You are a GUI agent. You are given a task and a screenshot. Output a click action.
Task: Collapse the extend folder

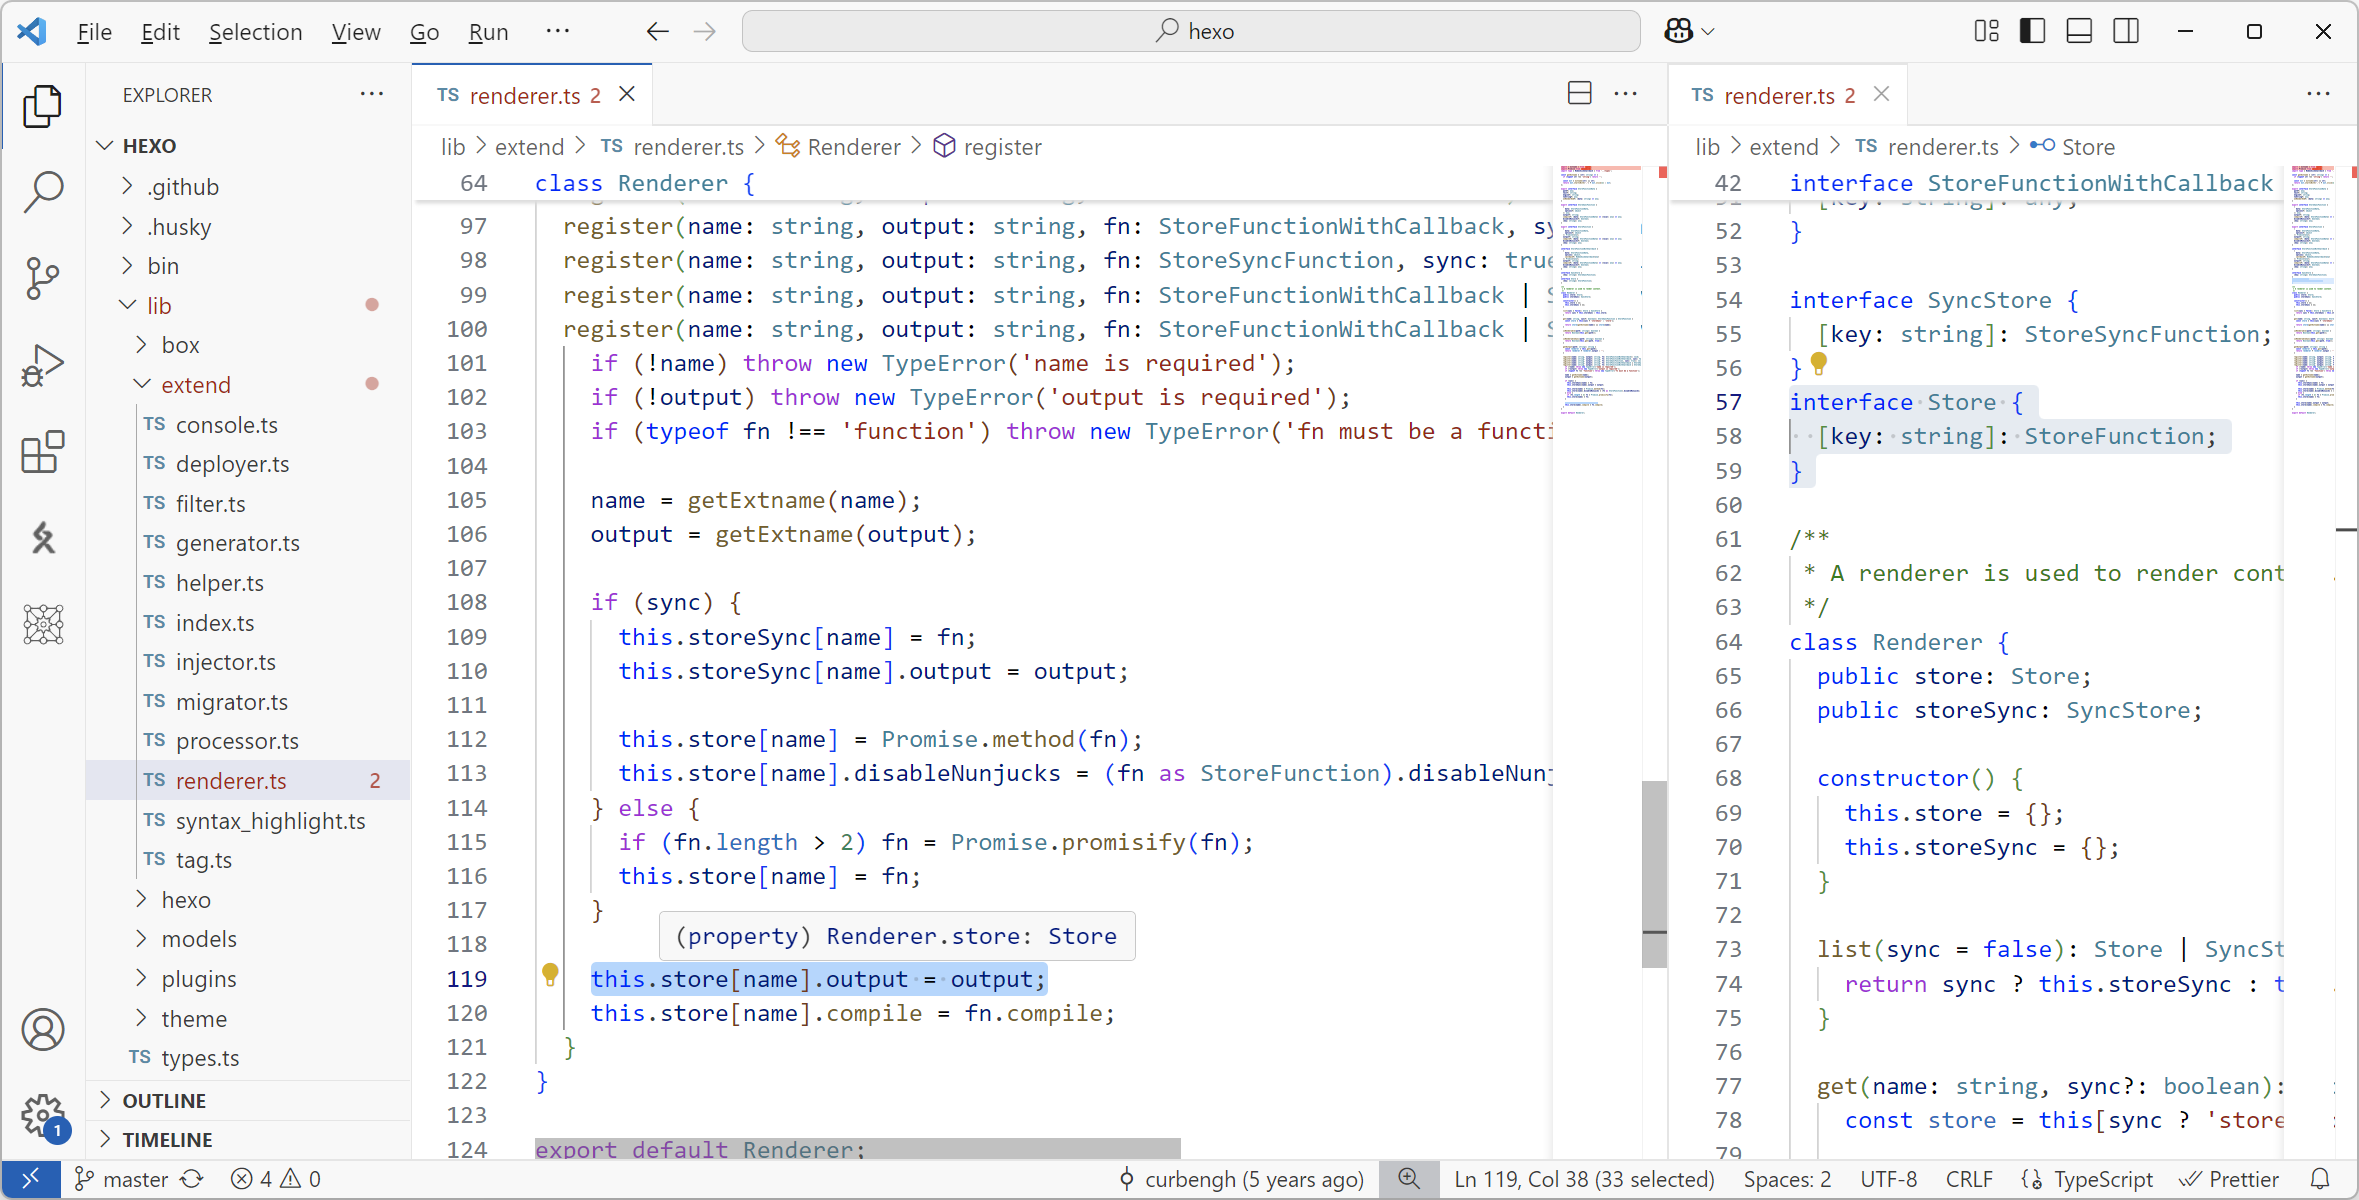(x=196, y=385)
